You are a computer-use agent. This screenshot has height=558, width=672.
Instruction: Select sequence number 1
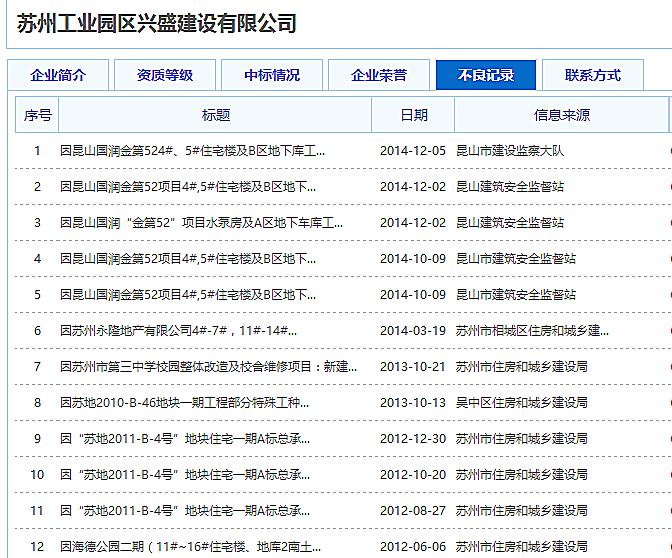37,151
